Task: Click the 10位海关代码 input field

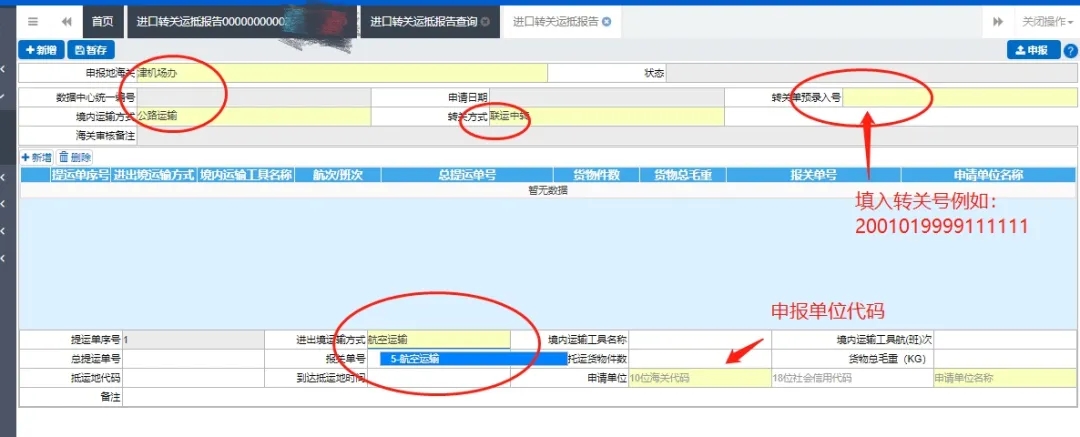Action: click(697, 378)
